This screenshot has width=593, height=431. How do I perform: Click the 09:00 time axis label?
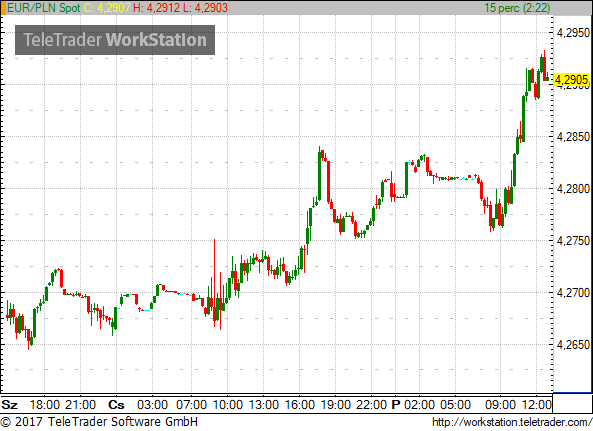tap(500, 405)
